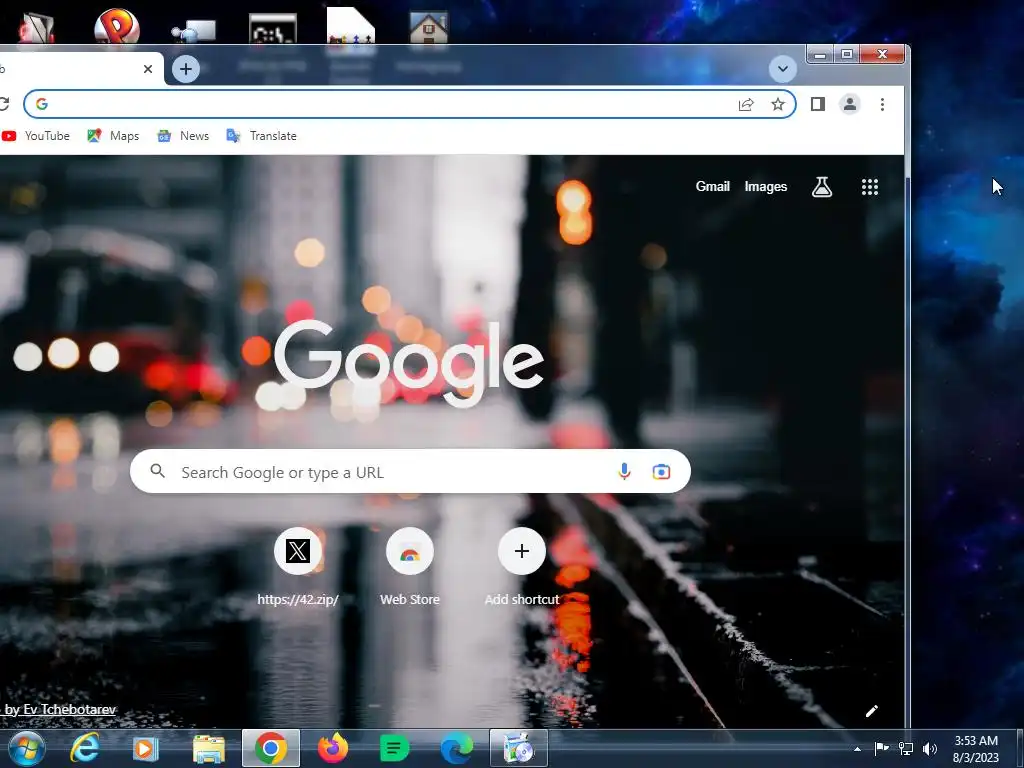This screenshot has height=768, width=1024.
Task: Open File Explorer from taskbar
Action: (x=208, y=748)
